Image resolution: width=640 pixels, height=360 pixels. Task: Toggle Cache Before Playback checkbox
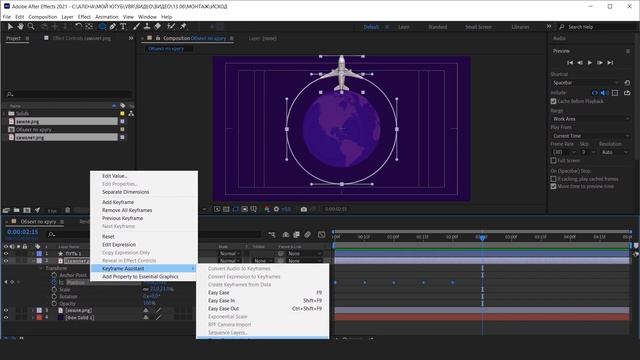(553, 101)
